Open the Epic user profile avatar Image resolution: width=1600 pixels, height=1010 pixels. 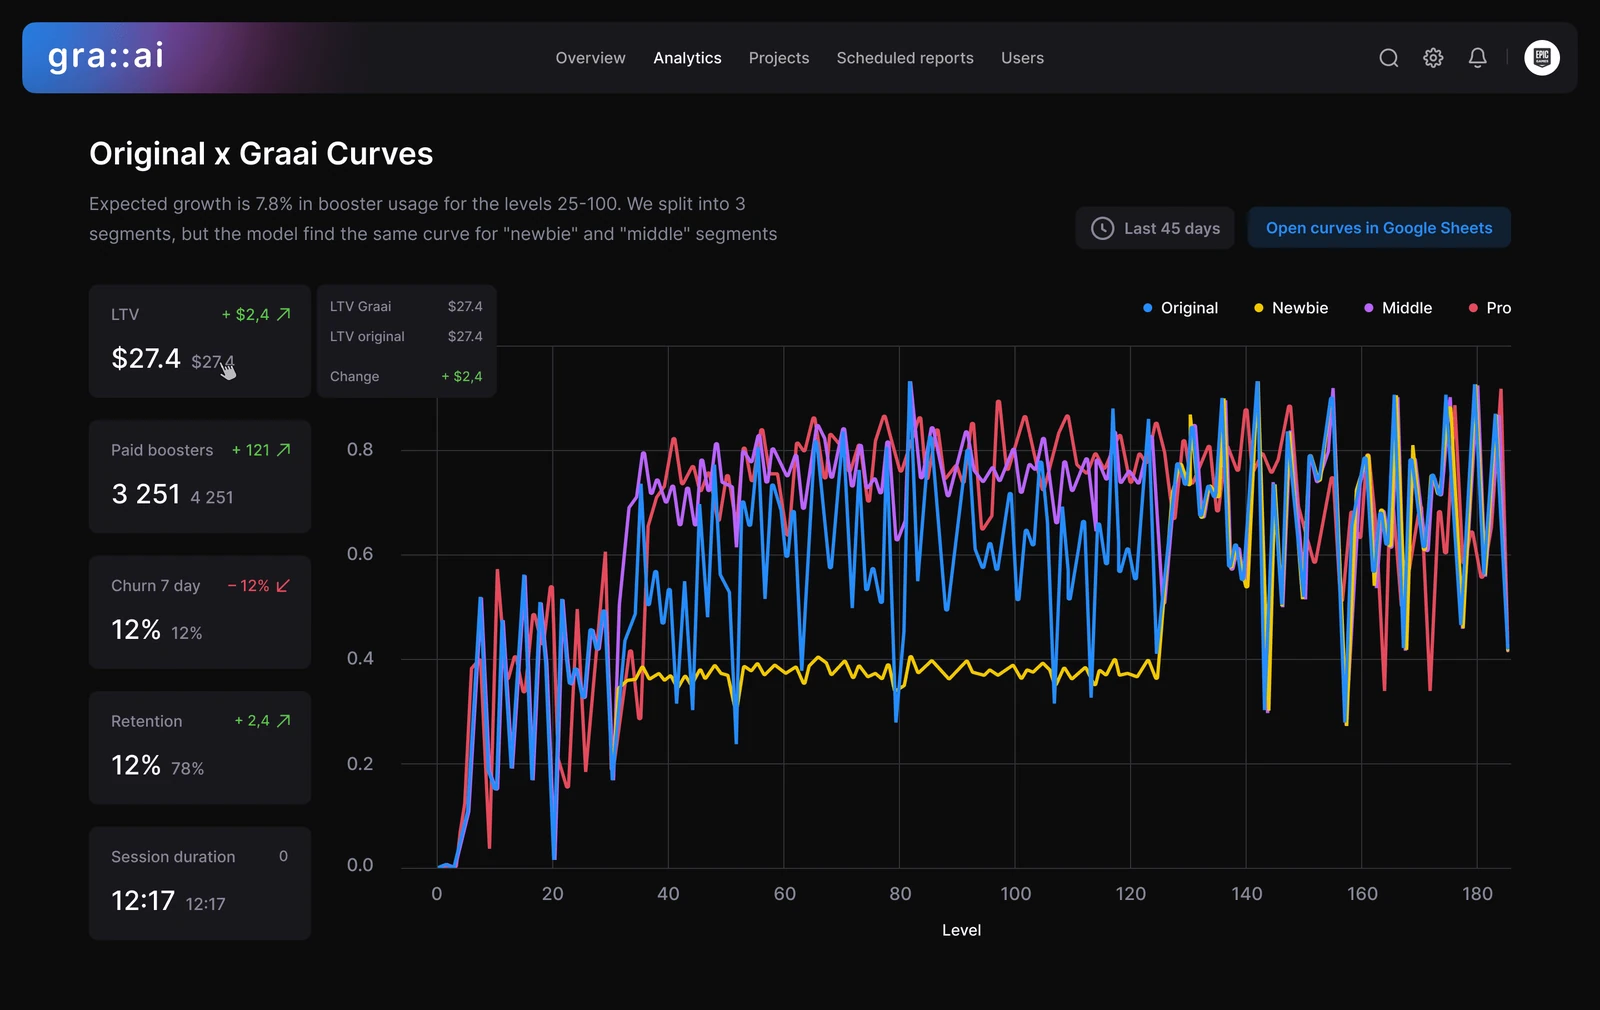coord(1542,58)
